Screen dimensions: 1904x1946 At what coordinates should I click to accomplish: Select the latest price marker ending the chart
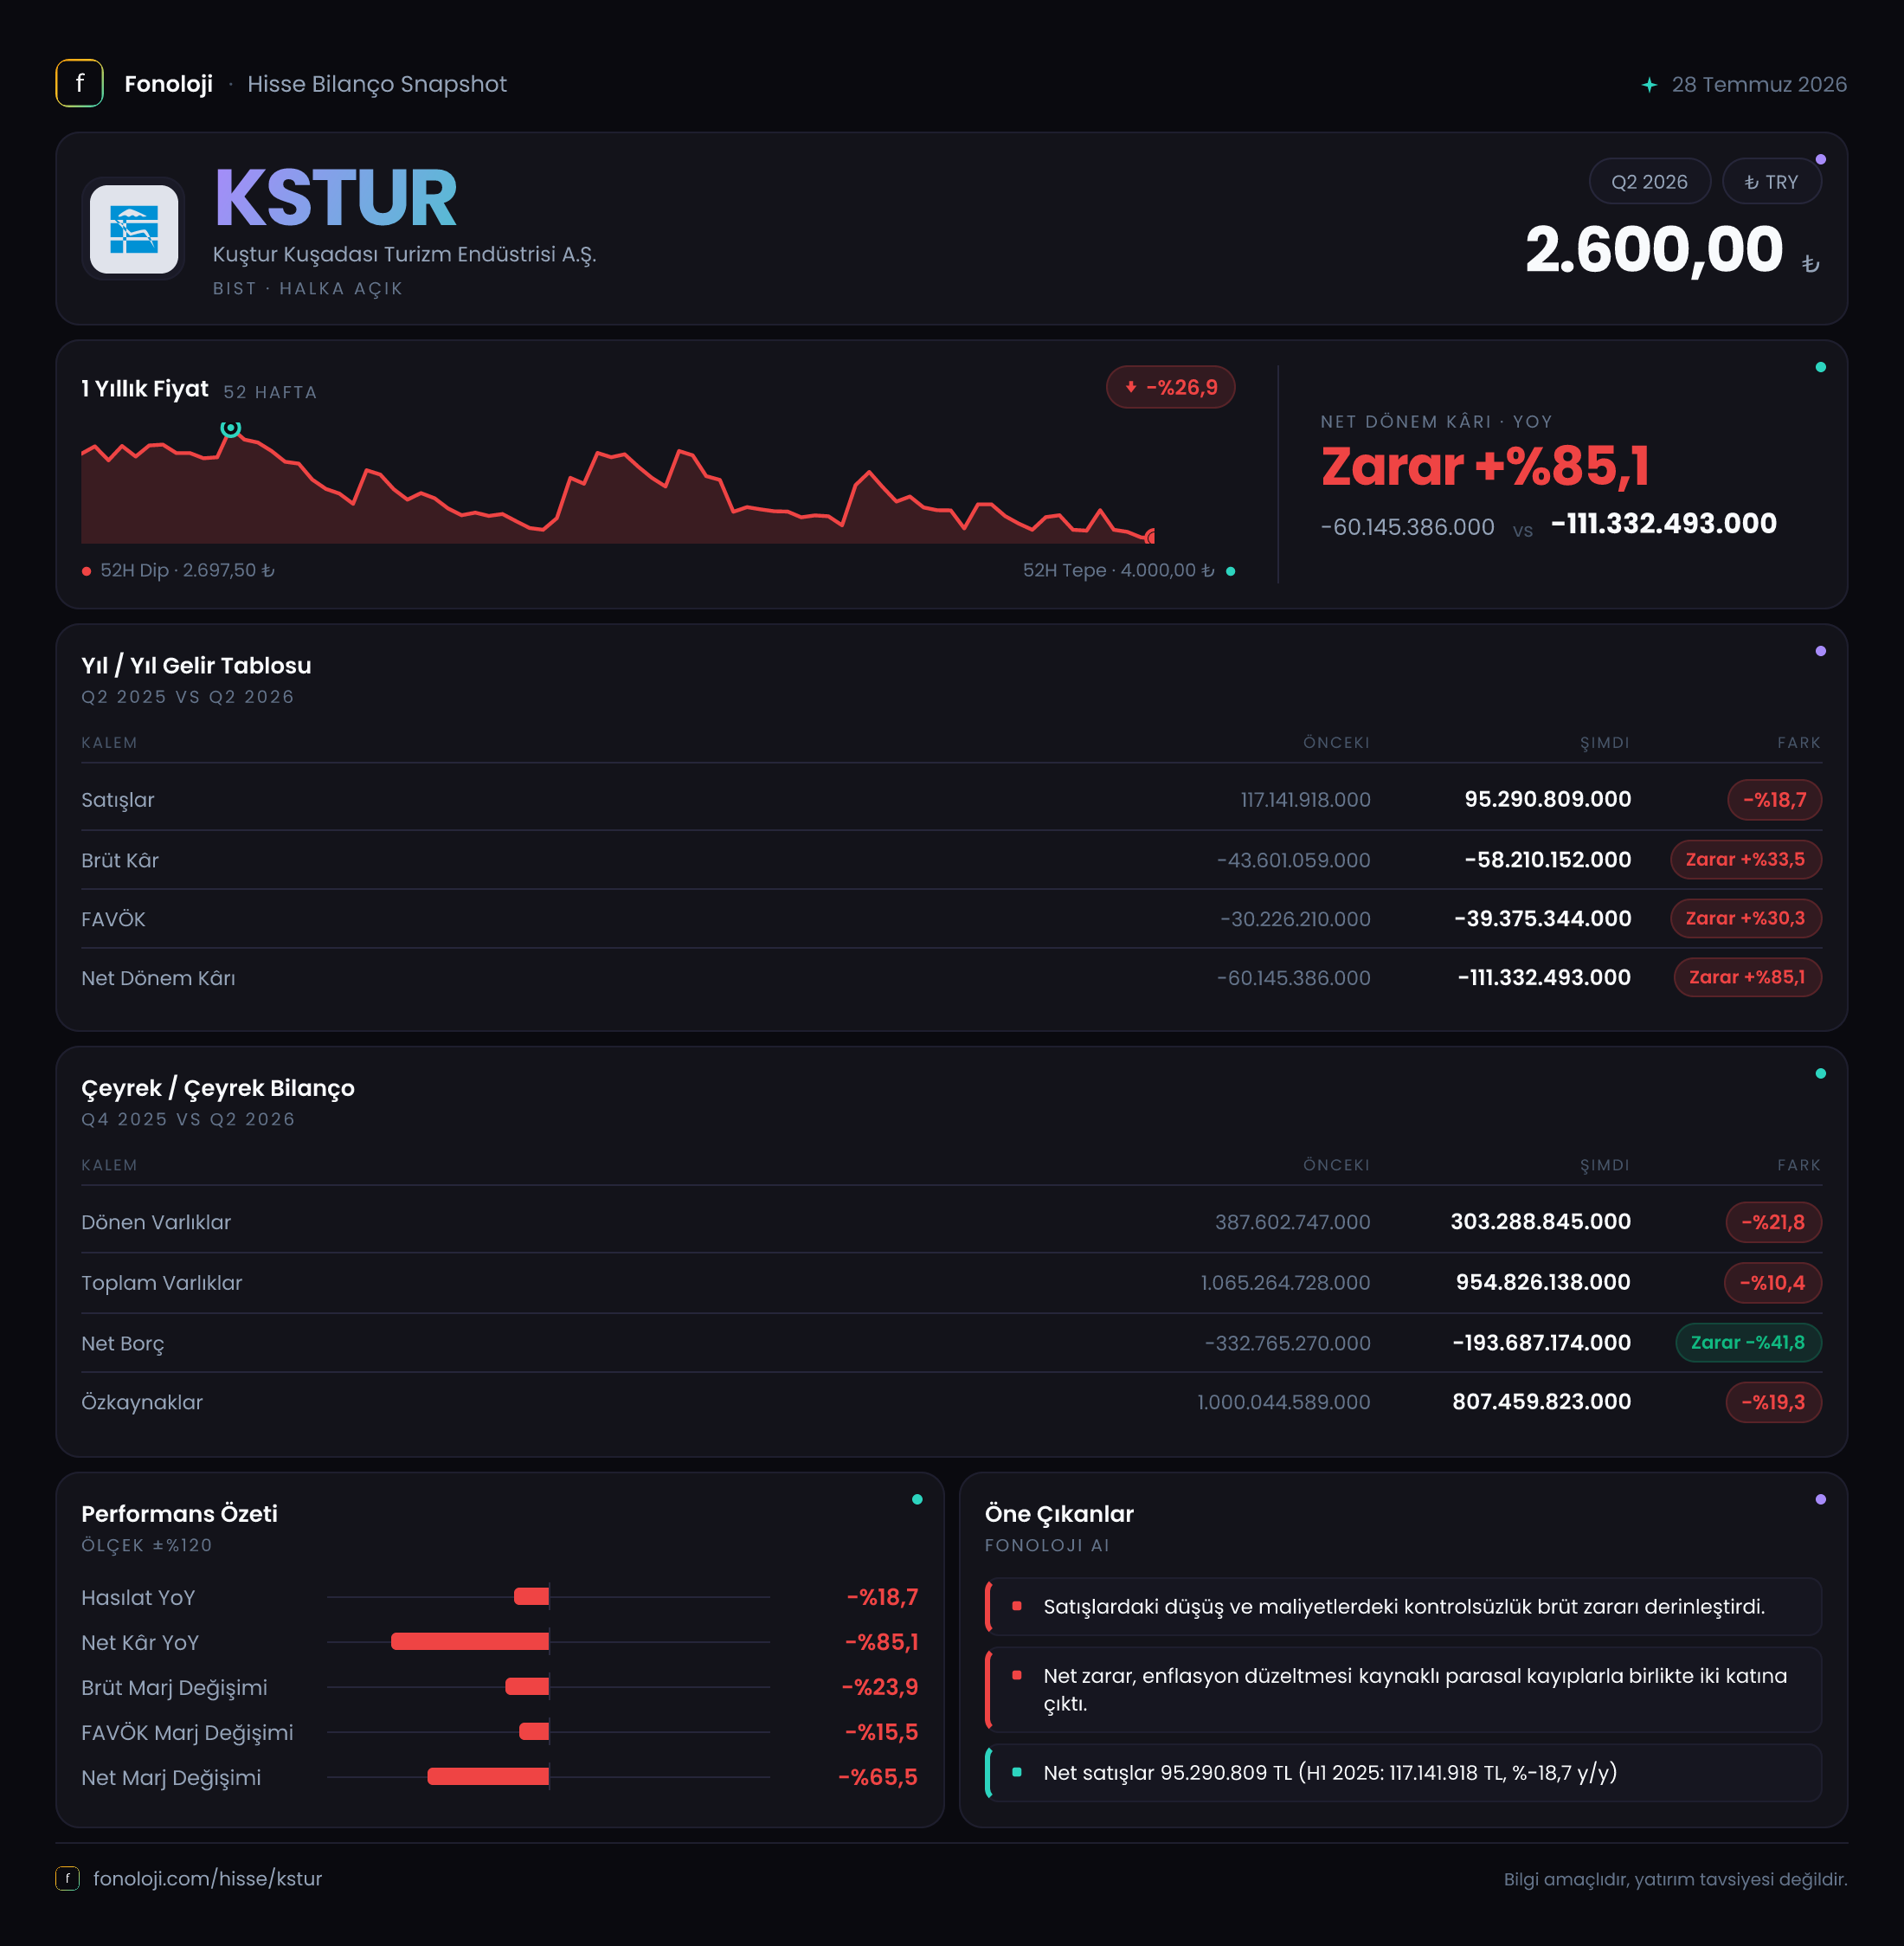click(x=1151, y=536)
